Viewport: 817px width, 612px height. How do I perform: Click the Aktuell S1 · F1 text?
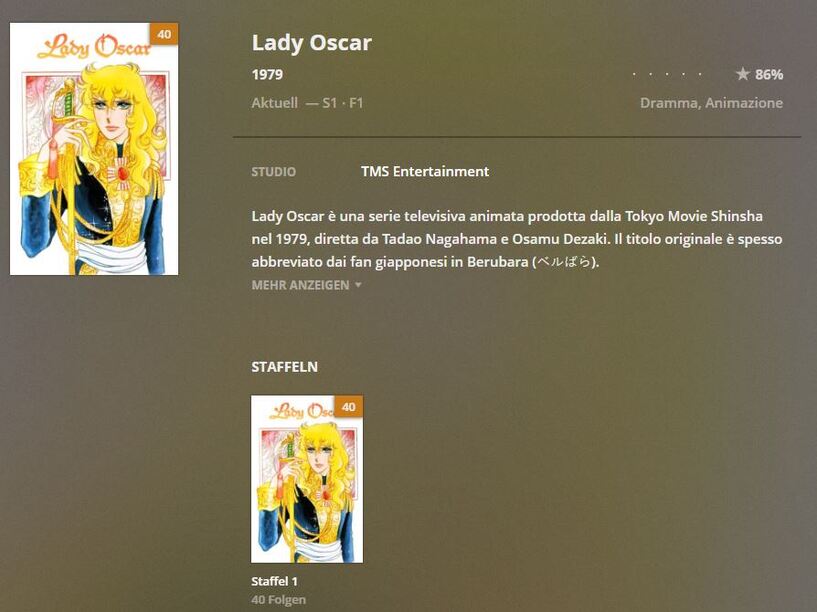coord(307,103)
